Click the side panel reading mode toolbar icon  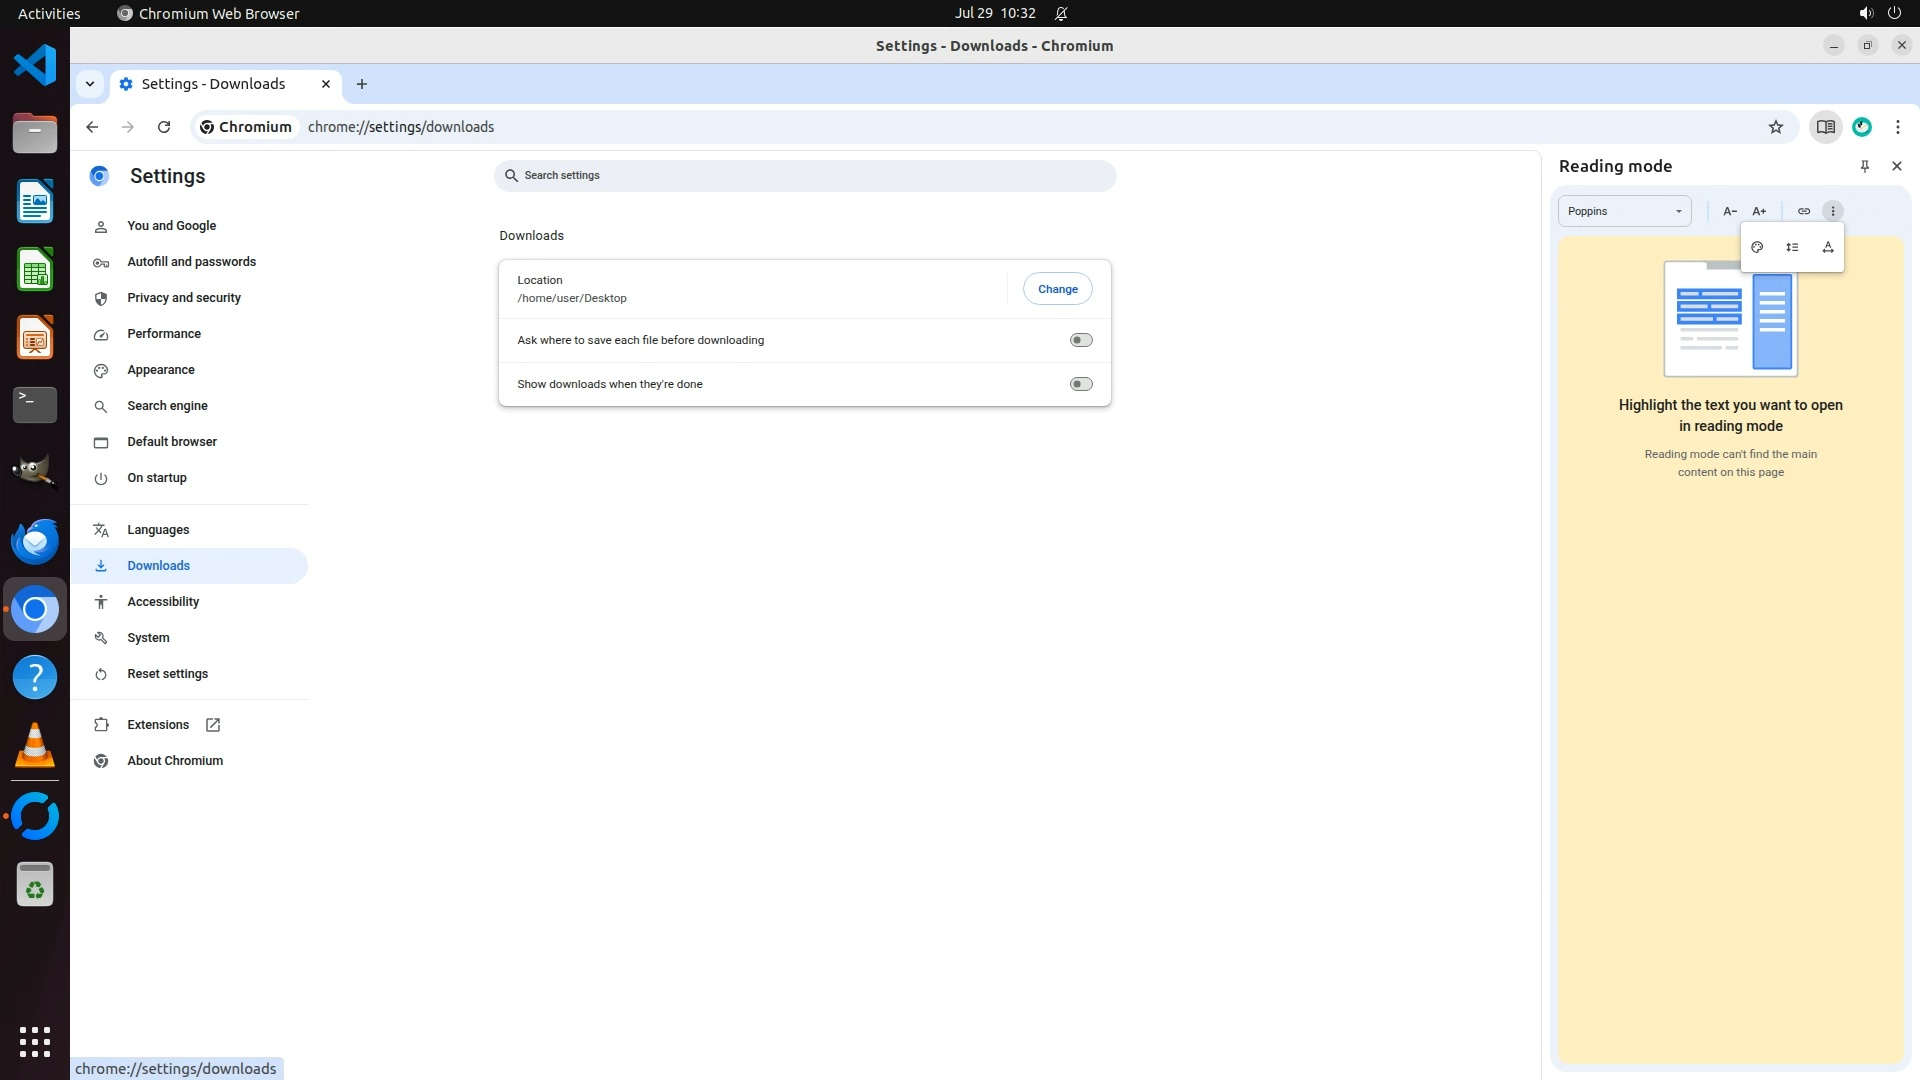tap(1825, 127)
